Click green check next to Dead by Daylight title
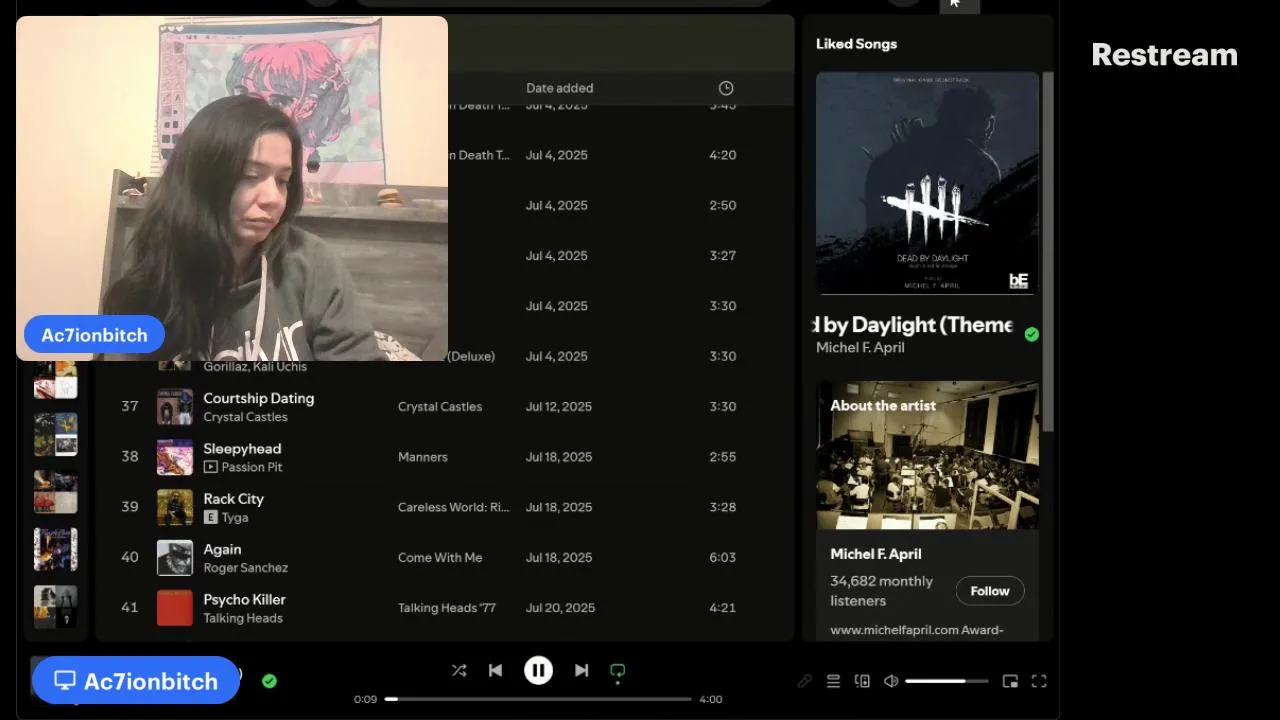 1032,334
